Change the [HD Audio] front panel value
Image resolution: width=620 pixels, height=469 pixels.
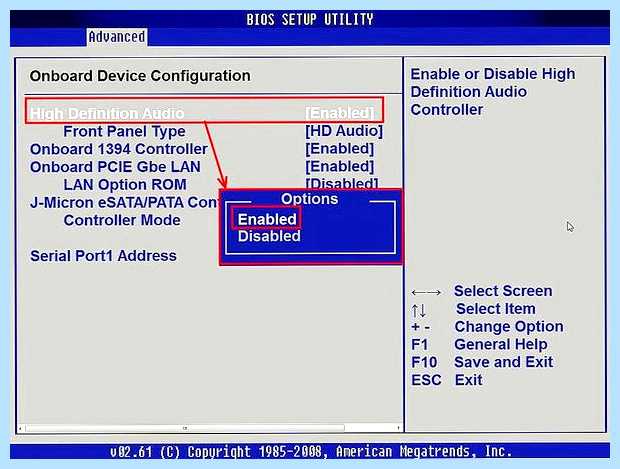point(344,131)
